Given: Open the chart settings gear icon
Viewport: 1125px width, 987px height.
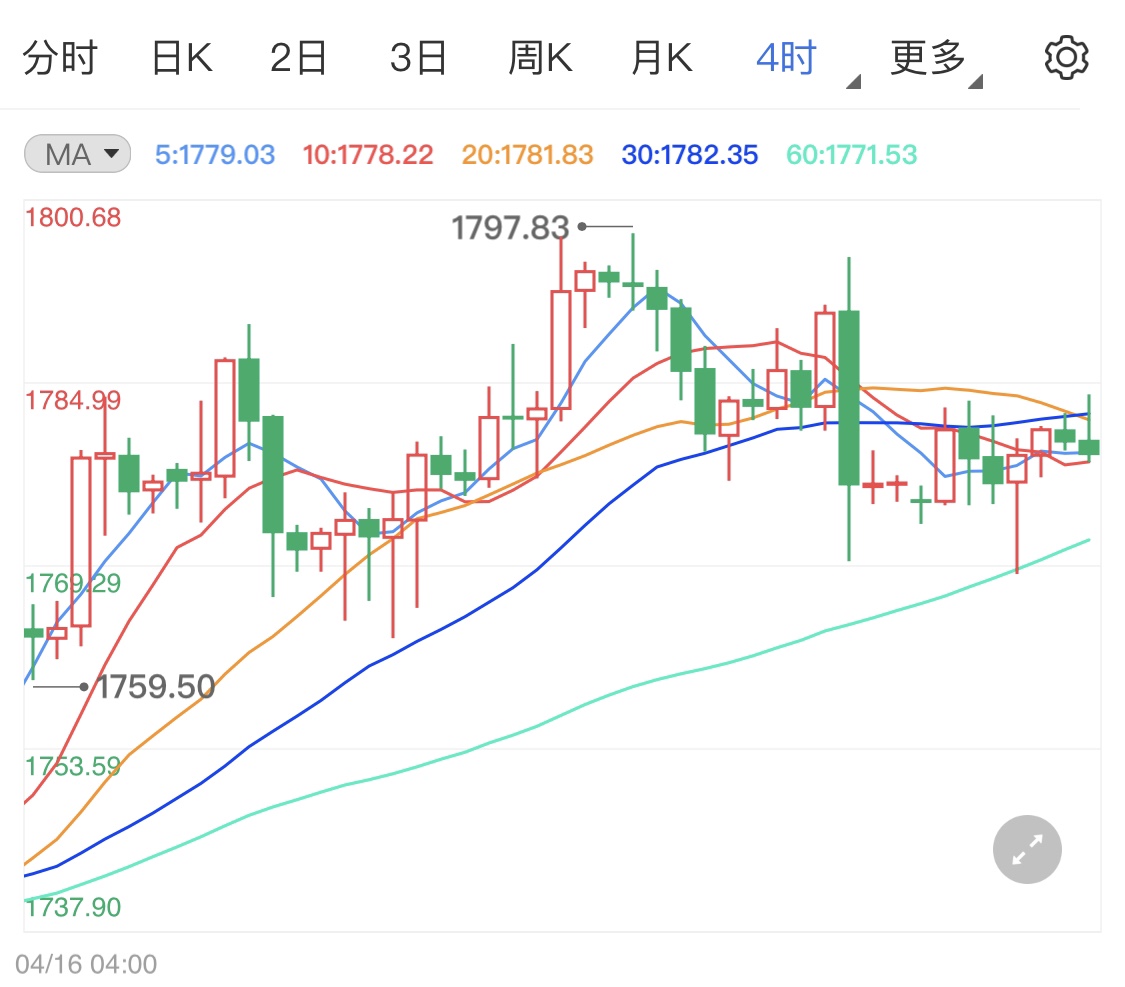Looking at the screenshot, I should click(x=1065, y=57).
